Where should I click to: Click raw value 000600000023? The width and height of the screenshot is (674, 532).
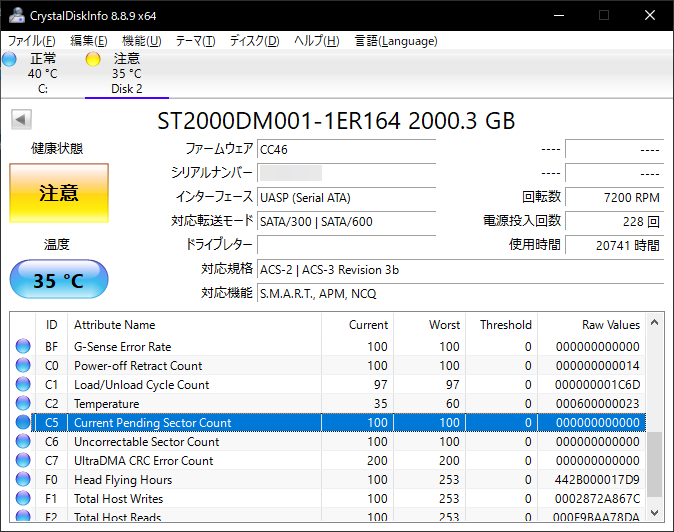[597, 404]
